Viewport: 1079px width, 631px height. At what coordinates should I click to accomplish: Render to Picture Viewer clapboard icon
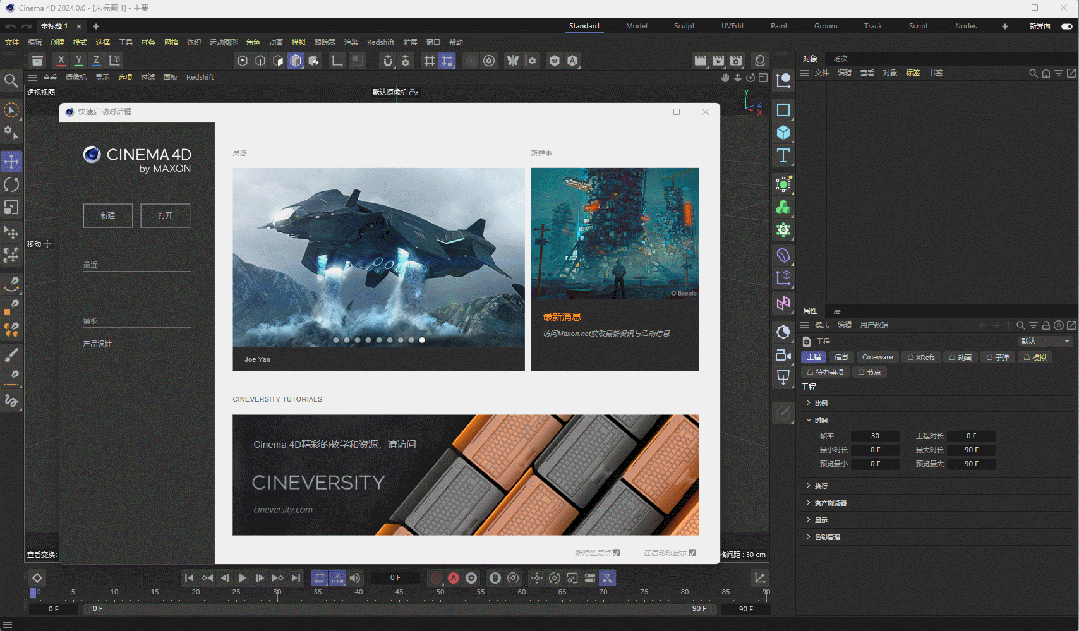718,61
